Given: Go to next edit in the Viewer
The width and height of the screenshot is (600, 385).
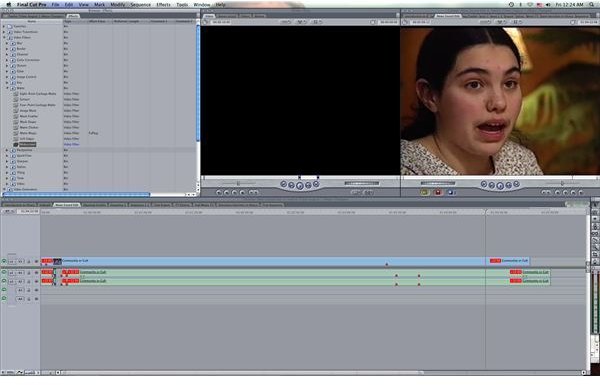Looking at the screenshot, I should coord(316,184).
